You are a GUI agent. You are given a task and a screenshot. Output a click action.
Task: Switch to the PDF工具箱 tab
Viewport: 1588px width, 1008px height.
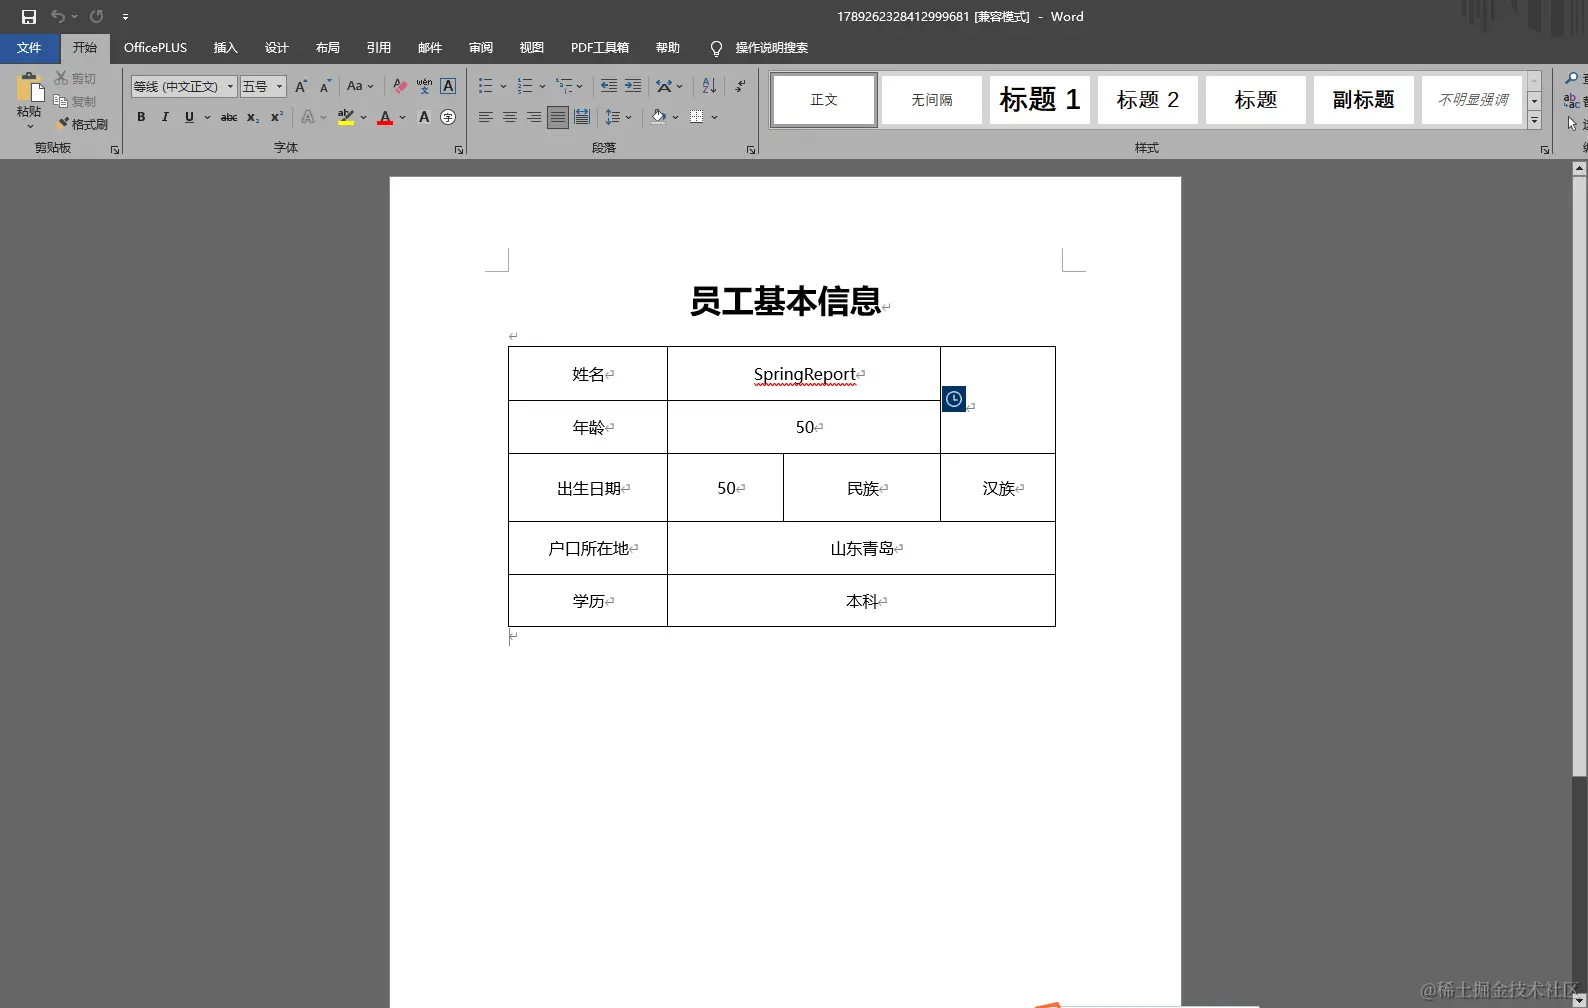pos(600,48)
